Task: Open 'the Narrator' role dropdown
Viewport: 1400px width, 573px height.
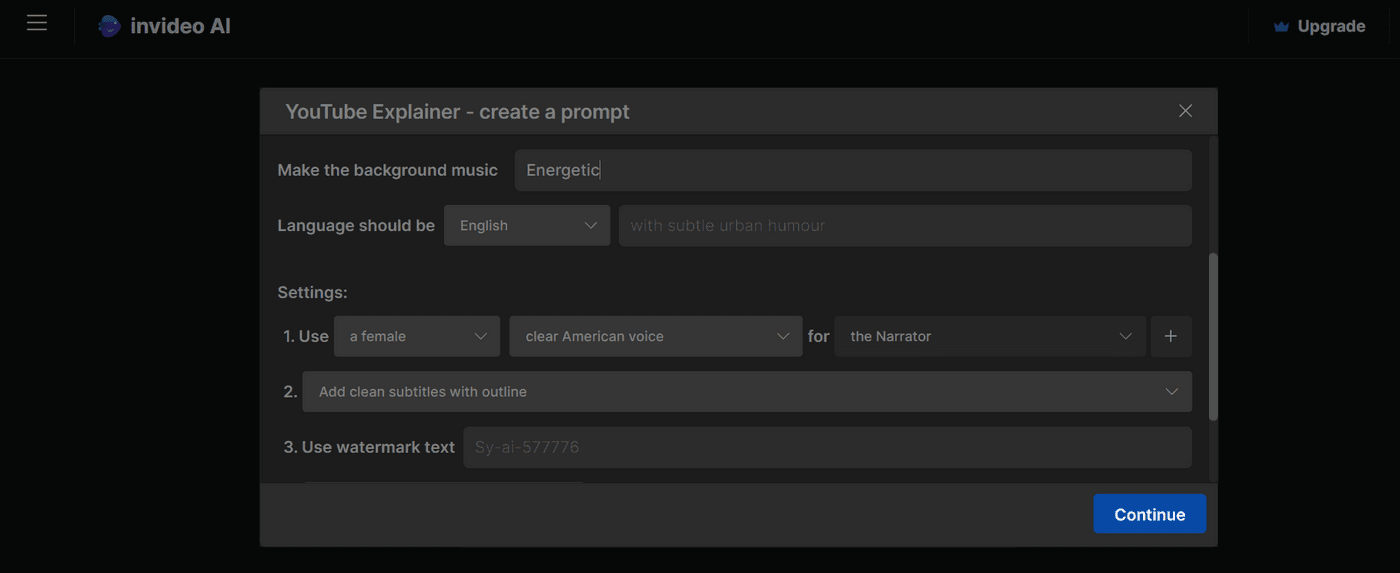Action: point(989,336)
